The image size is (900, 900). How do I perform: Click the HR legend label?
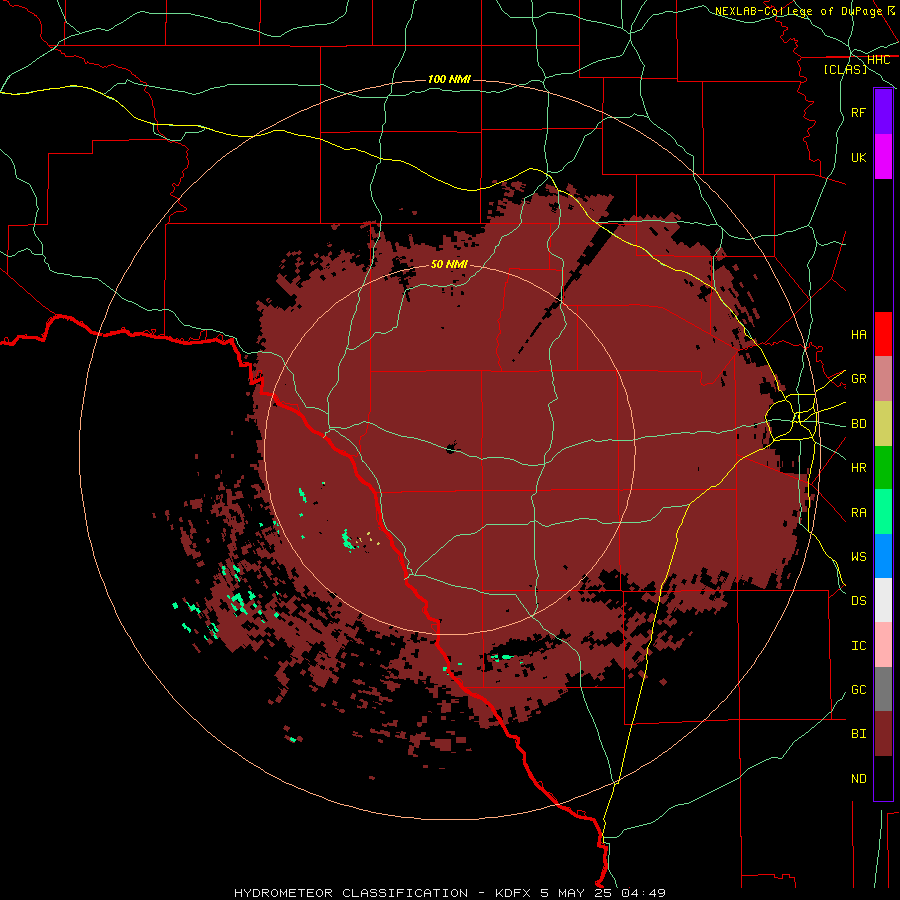859,468
